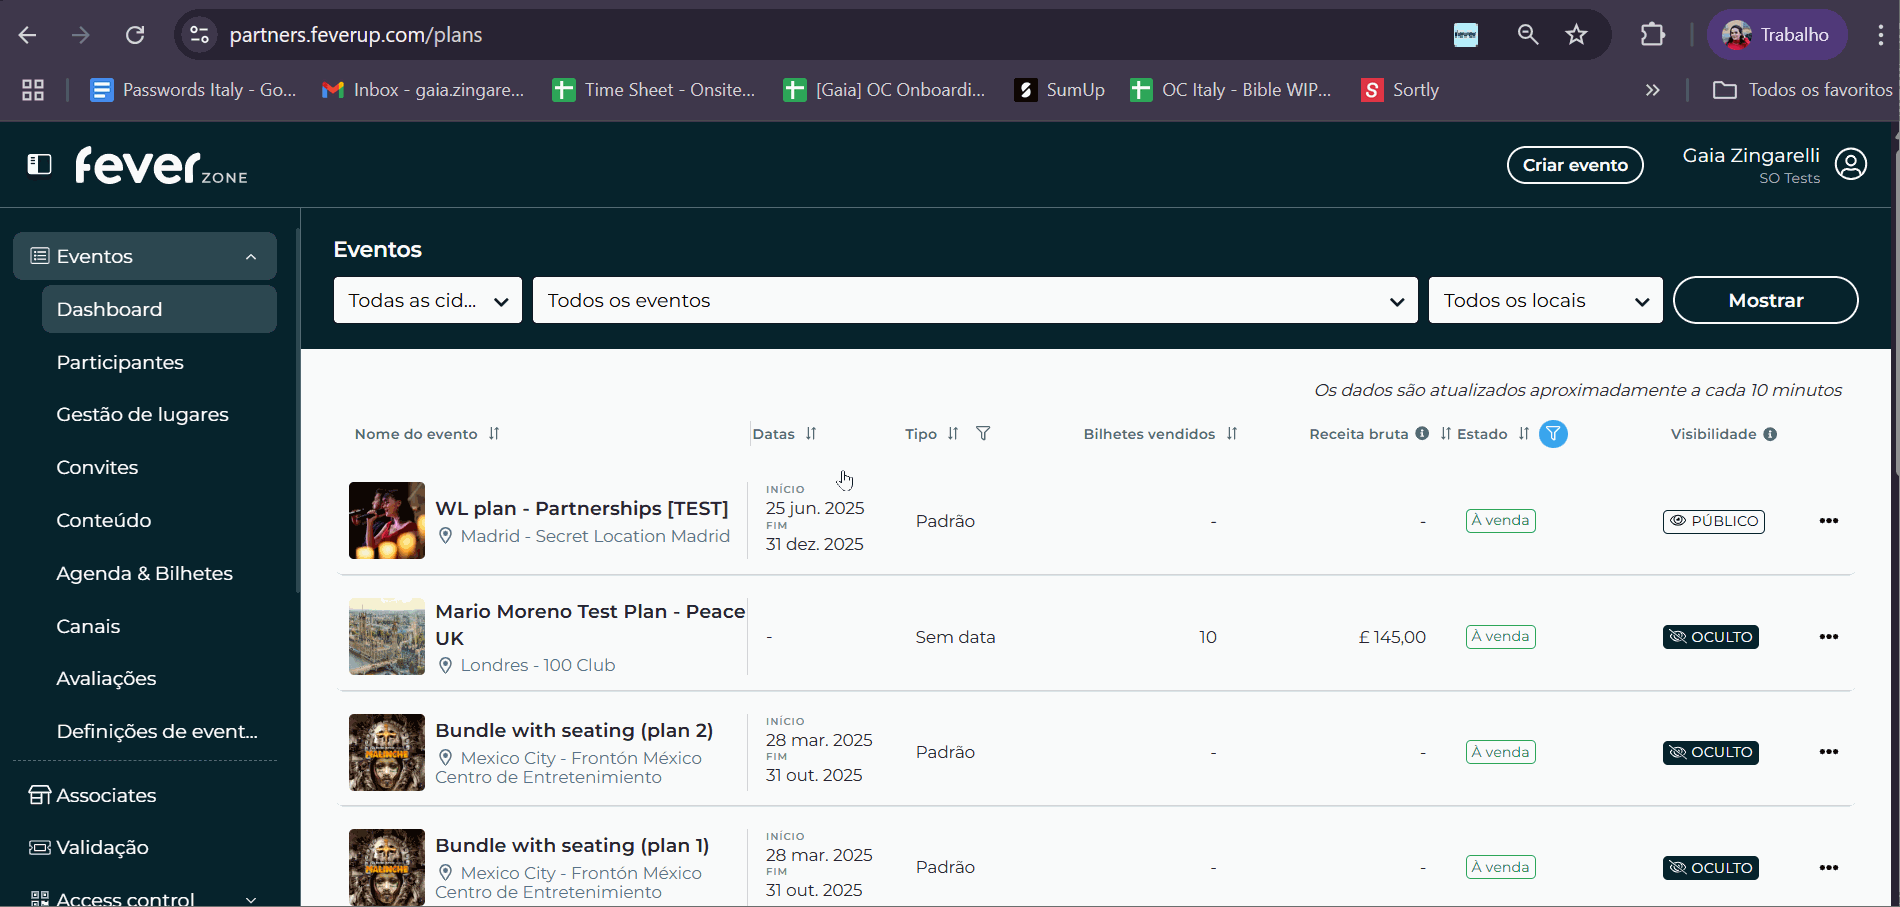The image size is (1900, 907).
Task: Open the user profile avatar icon
Action: pos(1851,164)
